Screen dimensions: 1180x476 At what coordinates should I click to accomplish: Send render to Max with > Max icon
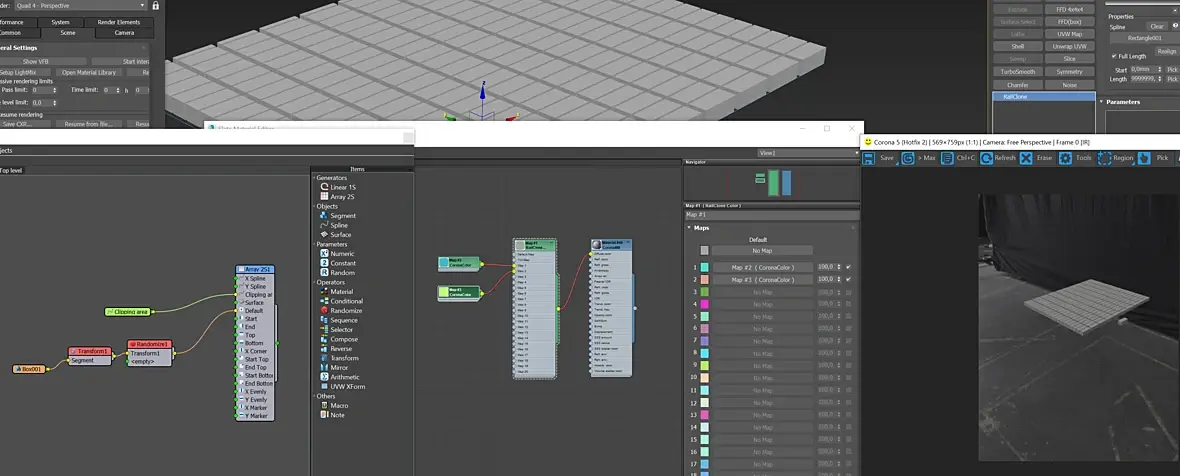pyautogui.click(x=908, y=158)
